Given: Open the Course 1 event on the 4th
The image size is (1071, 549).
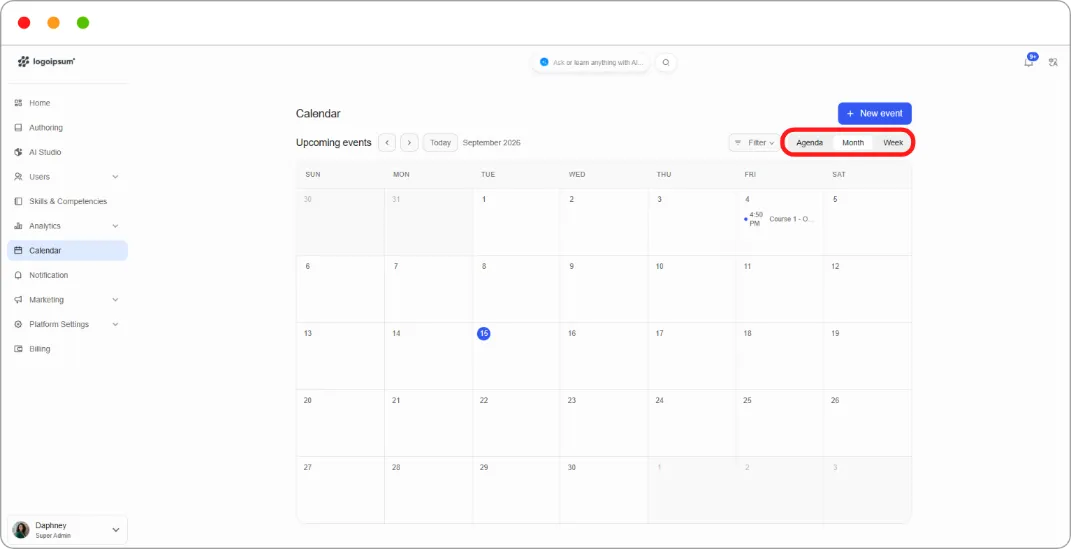Looking at the screenshot, I should (779, 219).
